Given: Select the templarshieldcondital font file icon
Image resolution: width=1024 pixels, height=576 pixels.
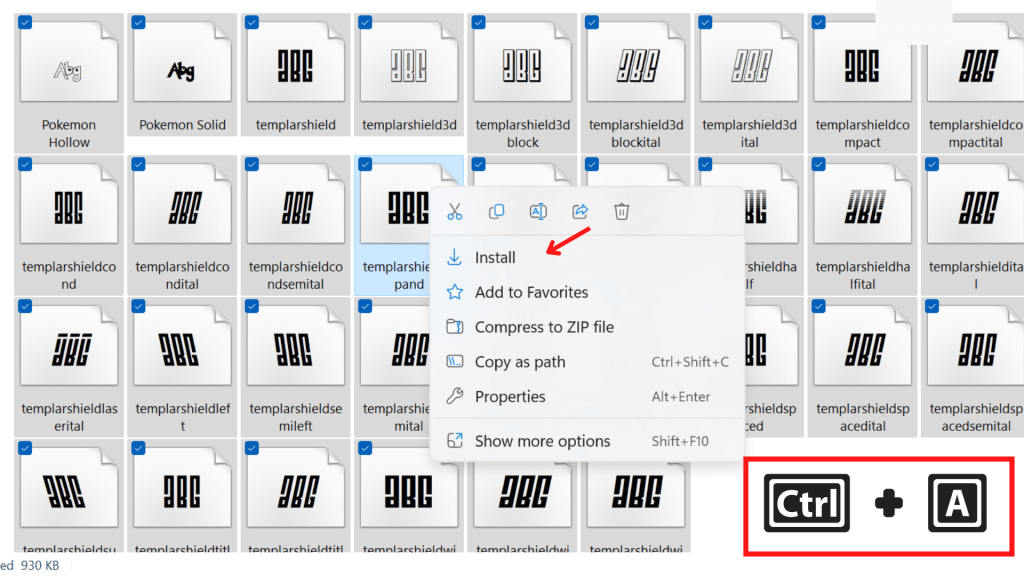Looking at the screenshot, I should point(182,204).
